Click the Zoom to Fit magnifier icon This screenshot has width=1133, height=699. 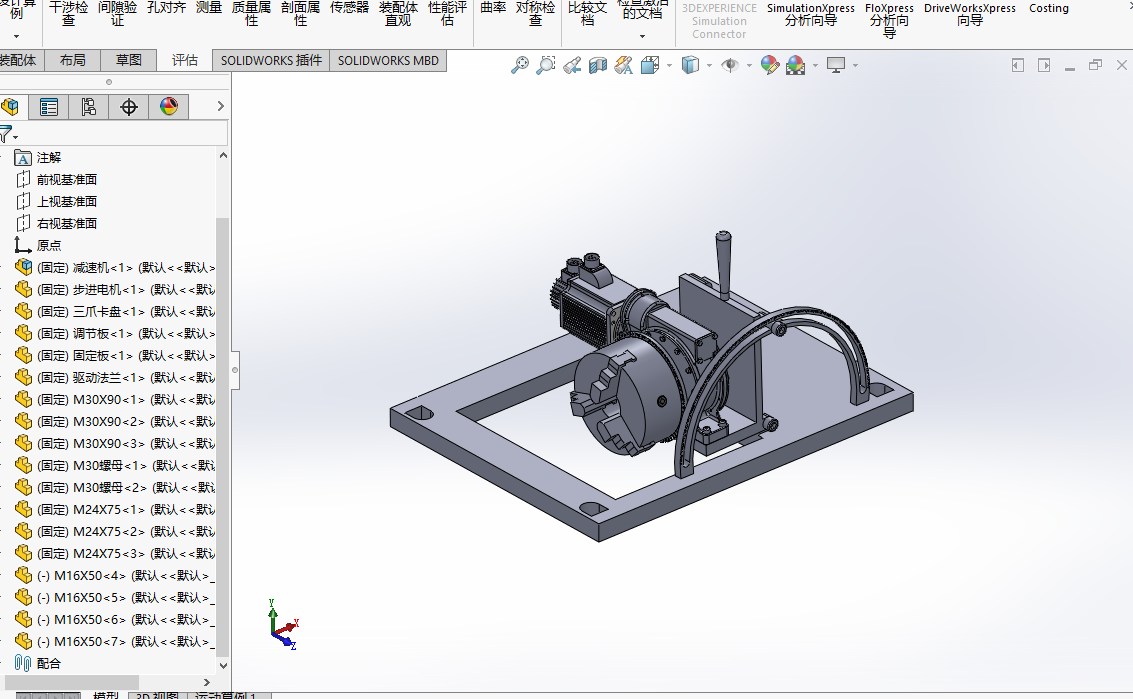[520, 66]
